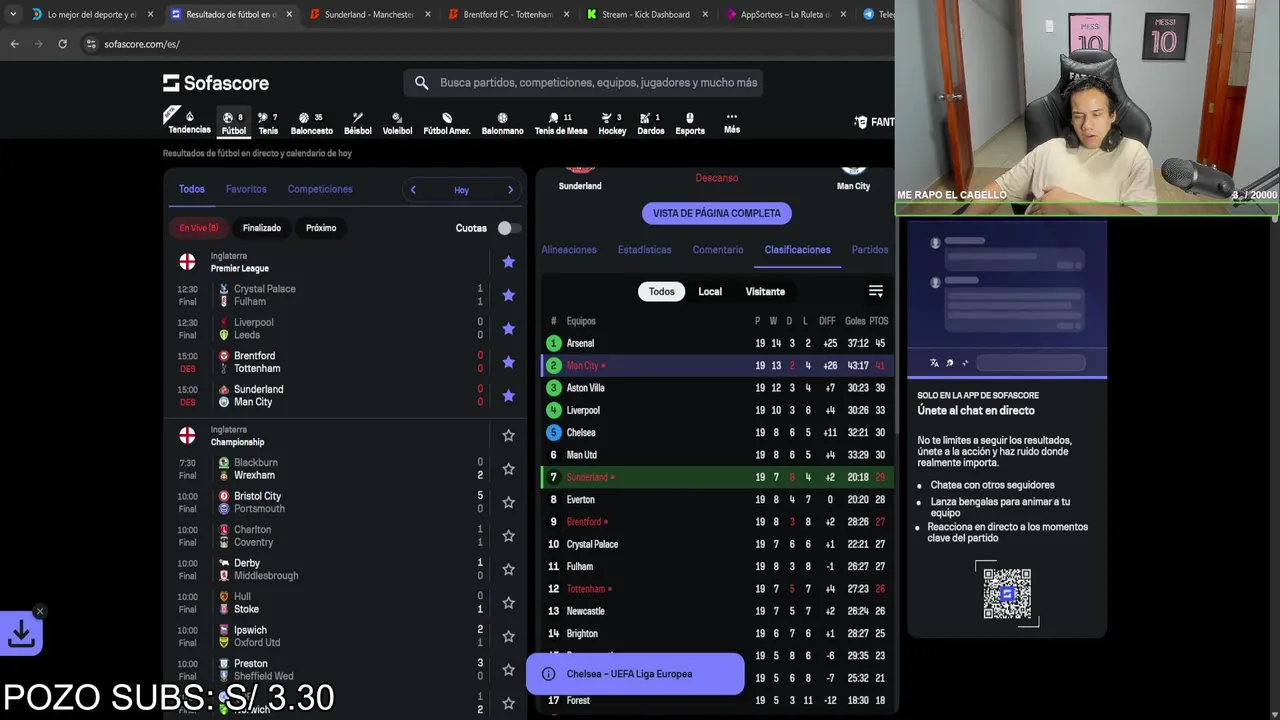
Task: Open the Derby vs Middlesbrough match
Action: point(345,569)
